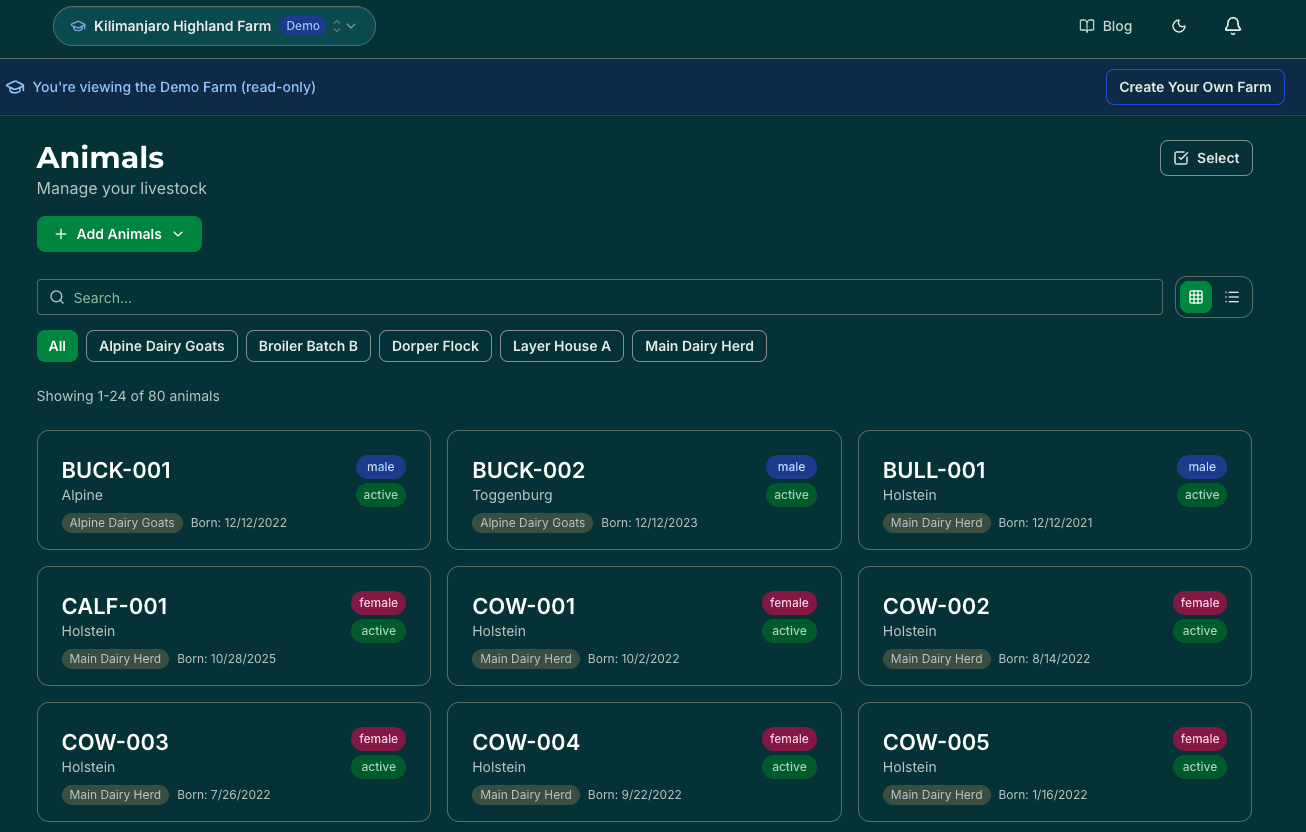Image resolution: width=1306 pixels, height=832 pixels.
Task: Click the magnifying glass search icon
Action: (57, 297)
